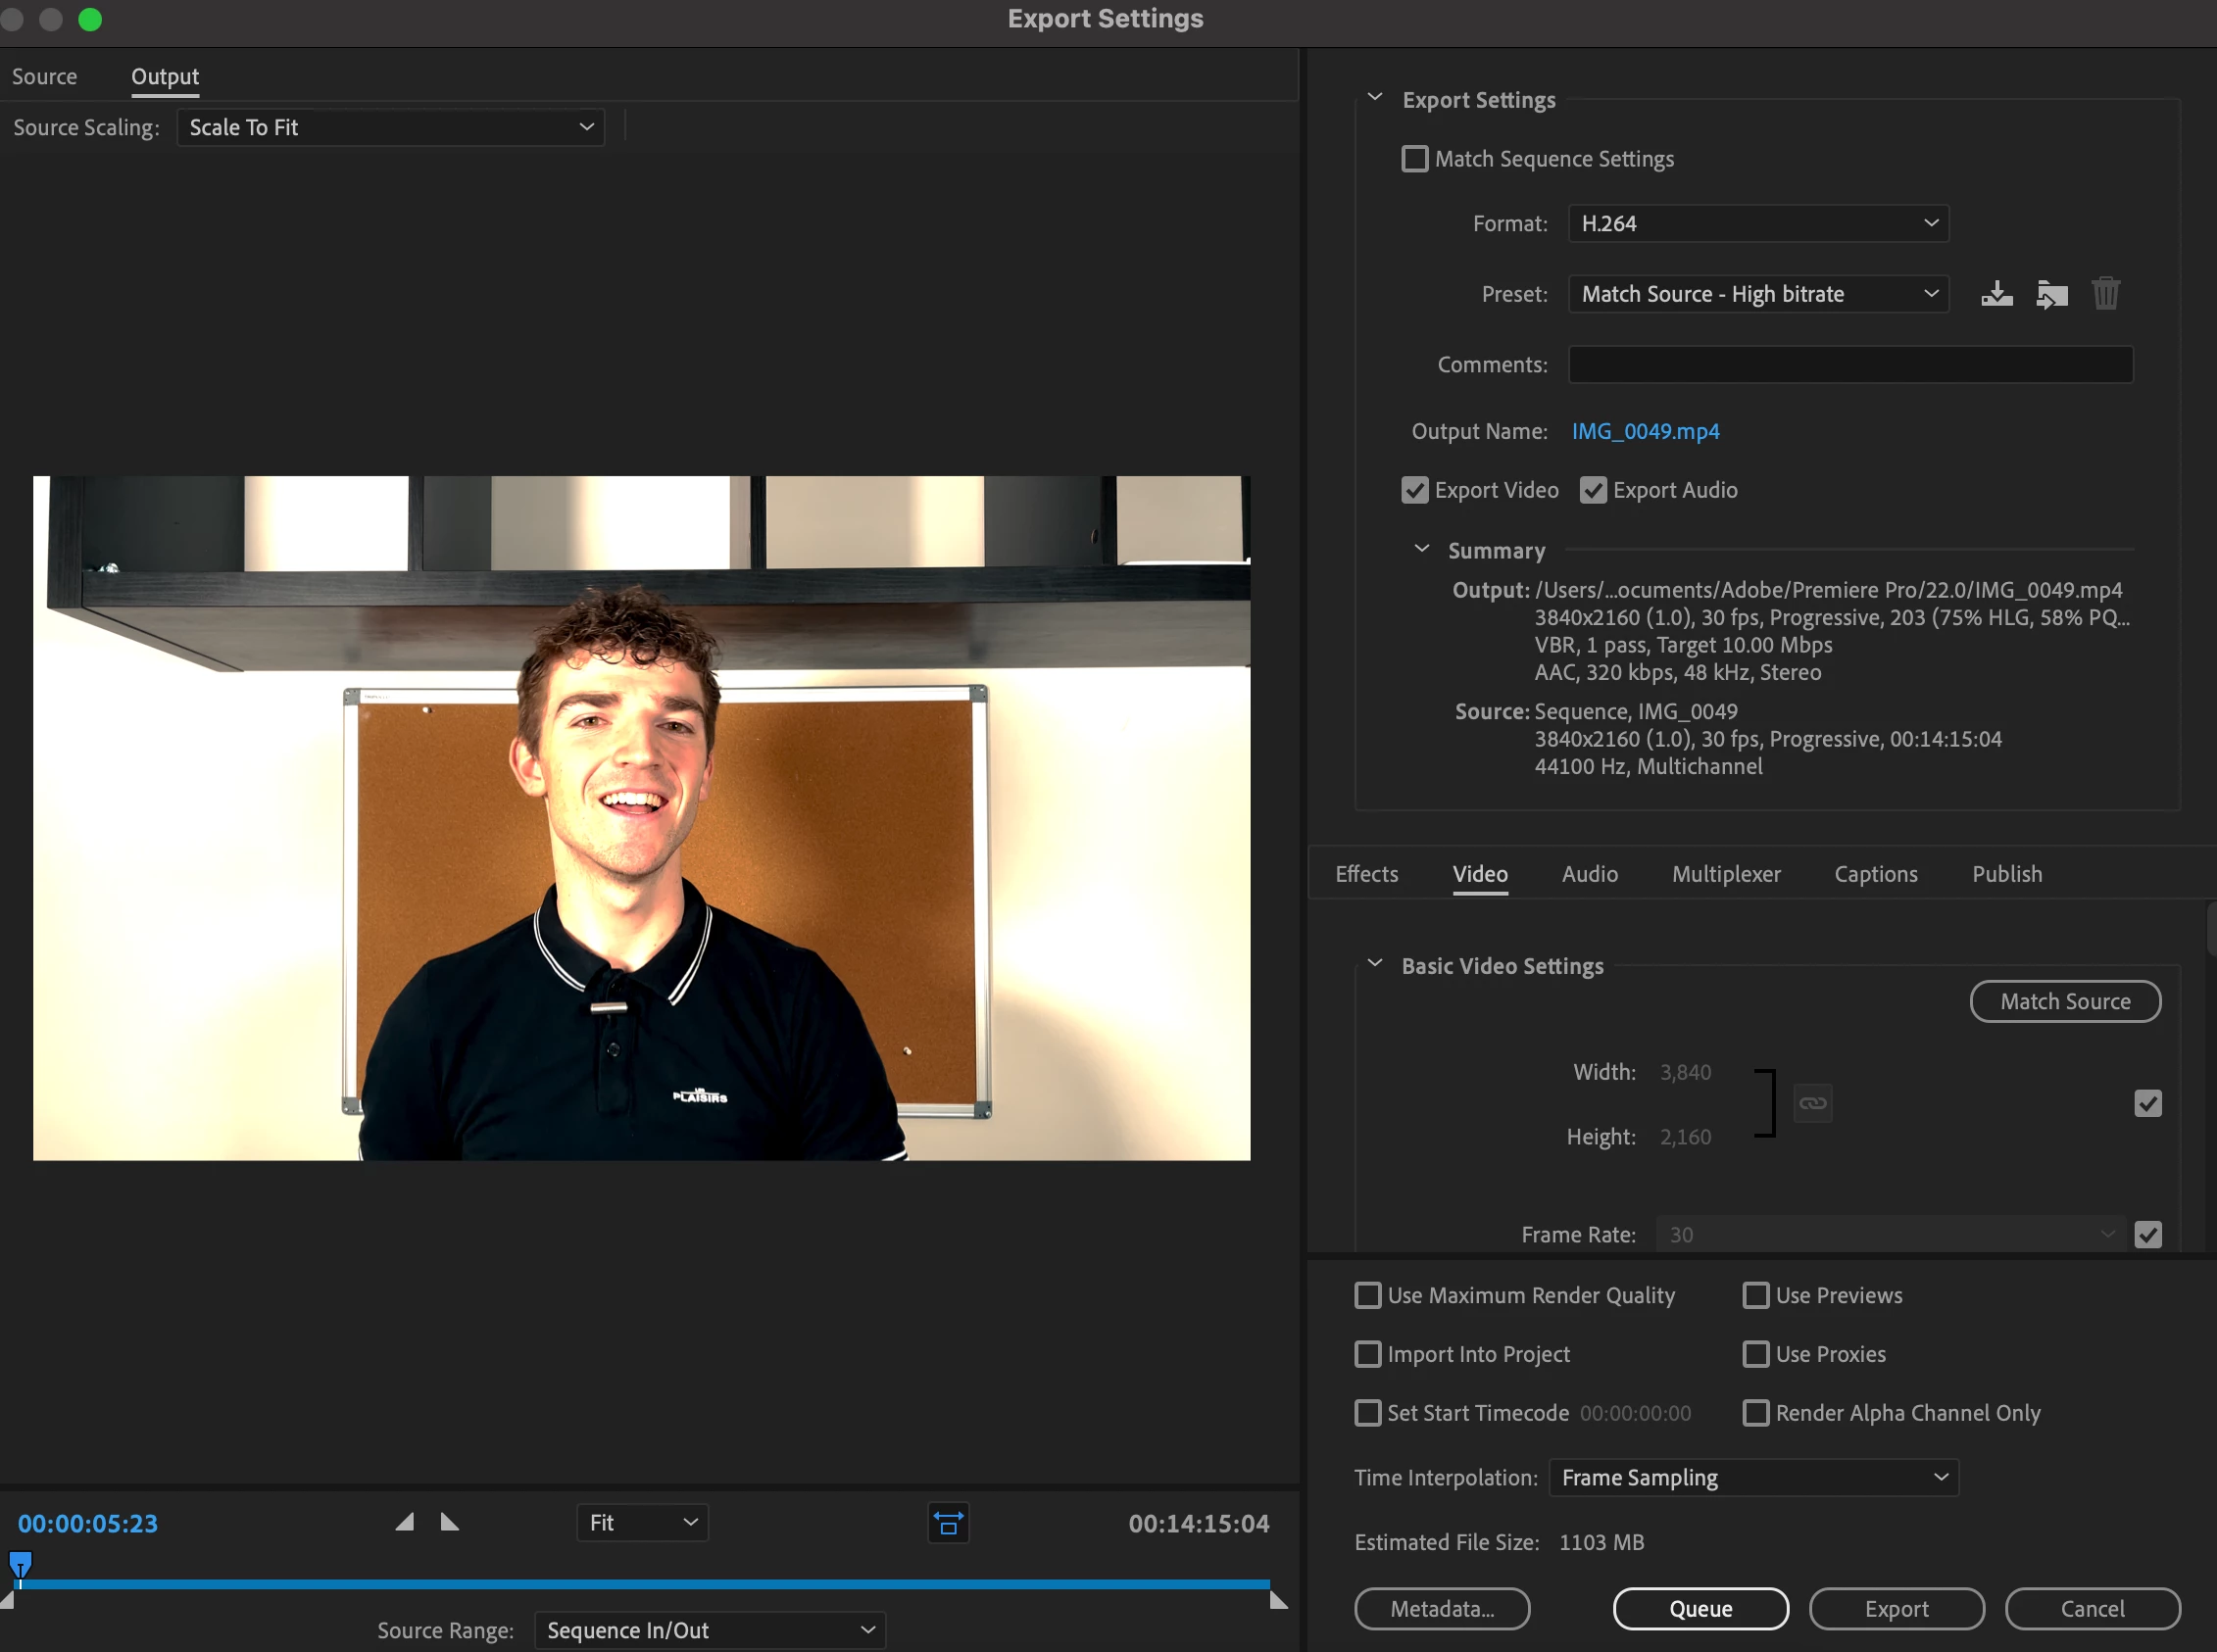Click the Save Preset icon

click(x=1996, y=294)
